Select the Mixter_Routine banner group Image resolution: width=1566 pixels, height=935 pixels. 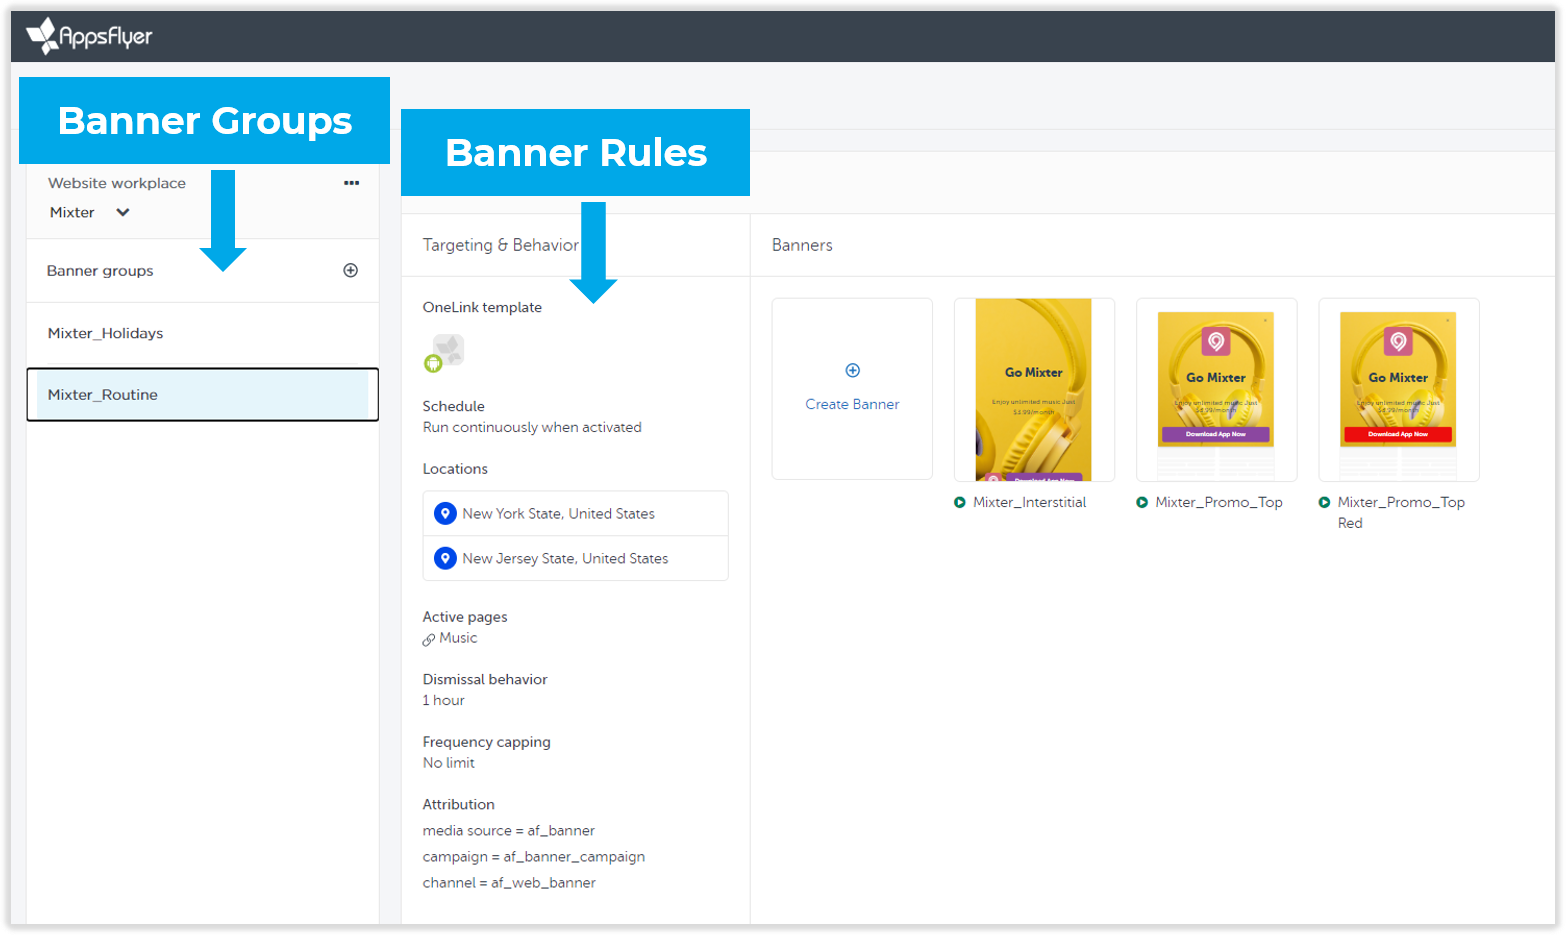(202, 395)
